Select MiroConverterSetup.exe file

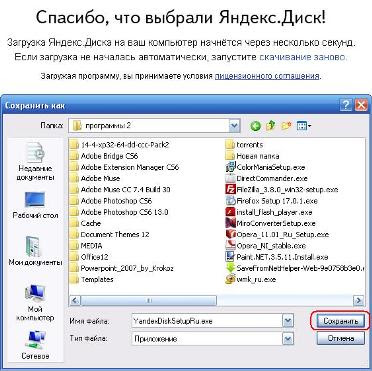tap(271, 223)
